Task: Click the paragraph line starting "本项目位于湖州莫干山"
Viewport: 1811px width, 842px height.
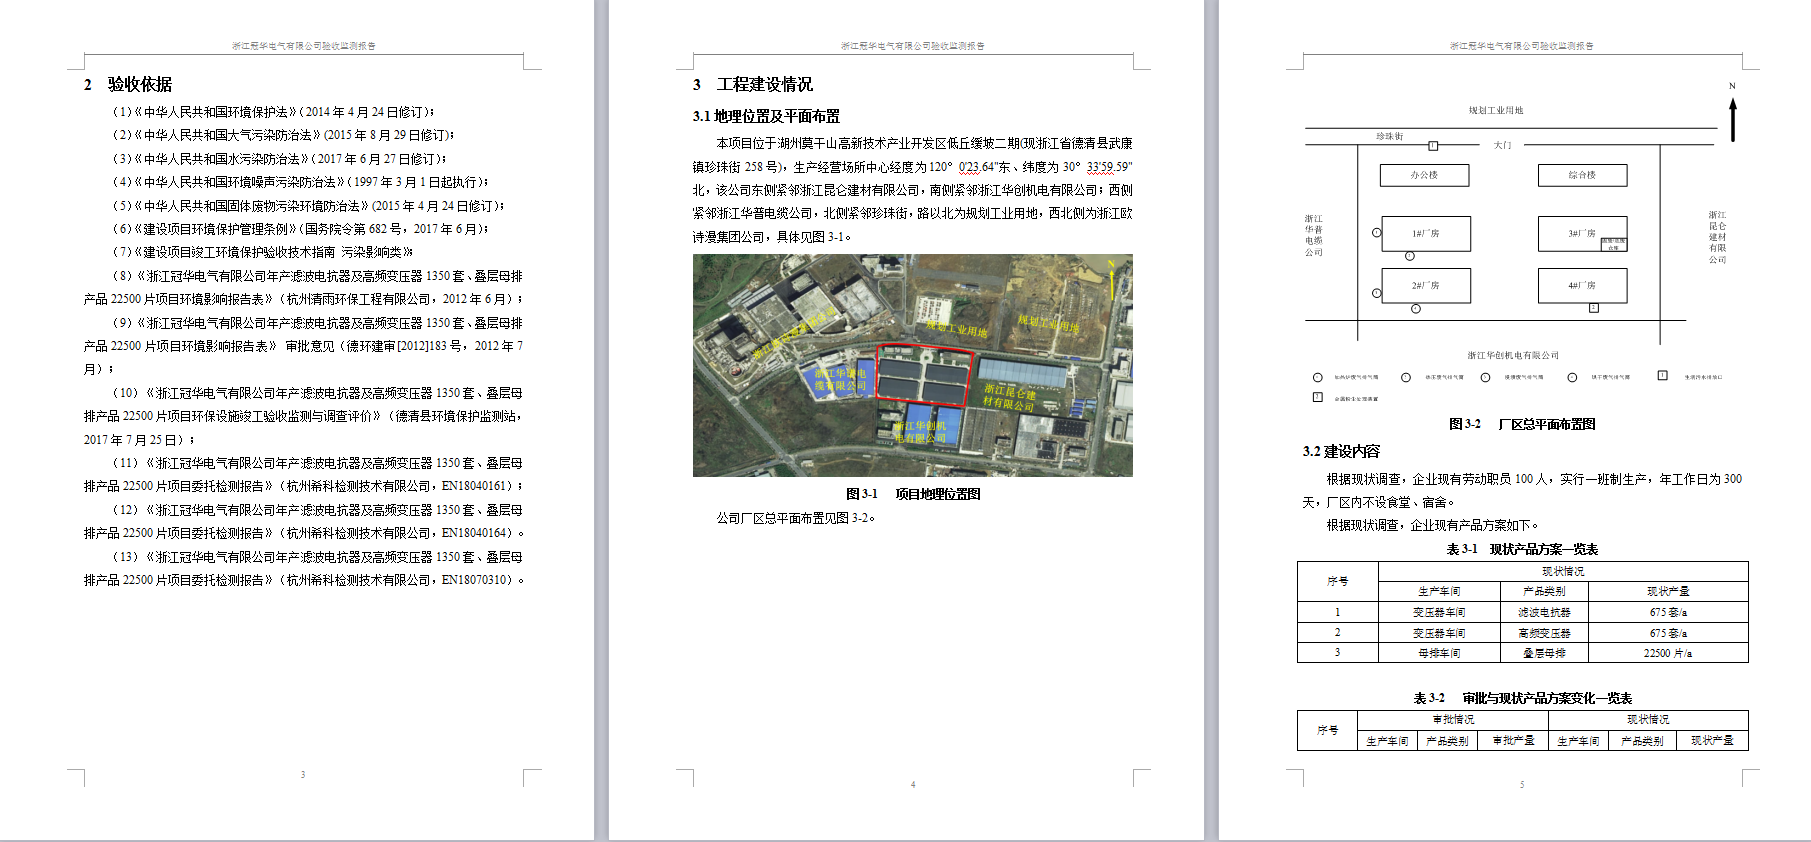Action: (x=924, y=144)
